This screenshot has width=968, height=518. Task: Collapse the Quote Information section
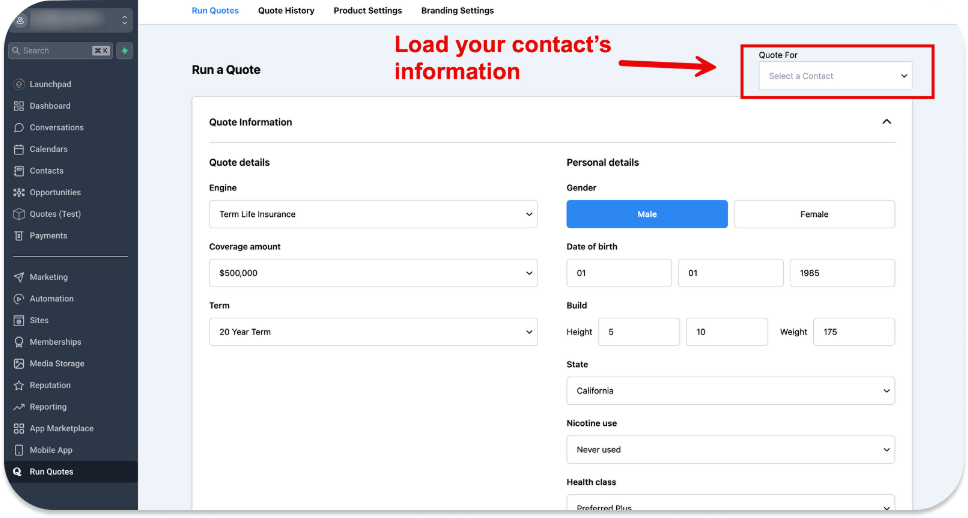coord(887,122)
